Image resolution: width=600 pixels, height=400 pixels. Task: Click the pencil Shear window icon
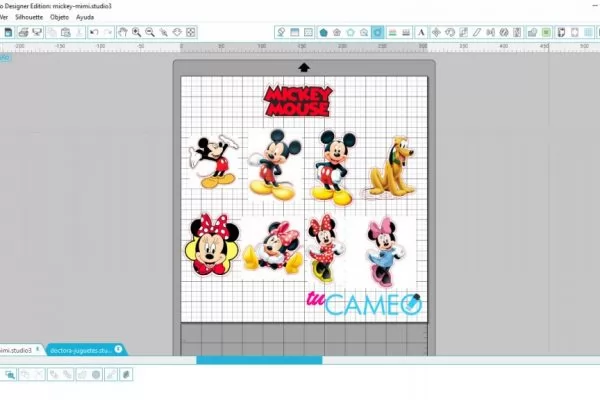[477, 33]
